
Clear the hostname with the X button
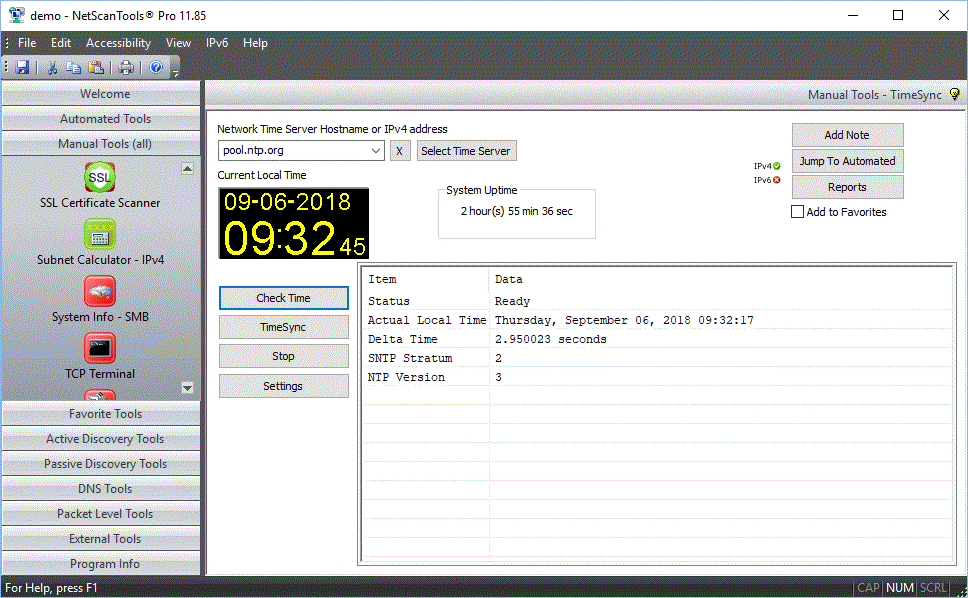pos(399,151)
